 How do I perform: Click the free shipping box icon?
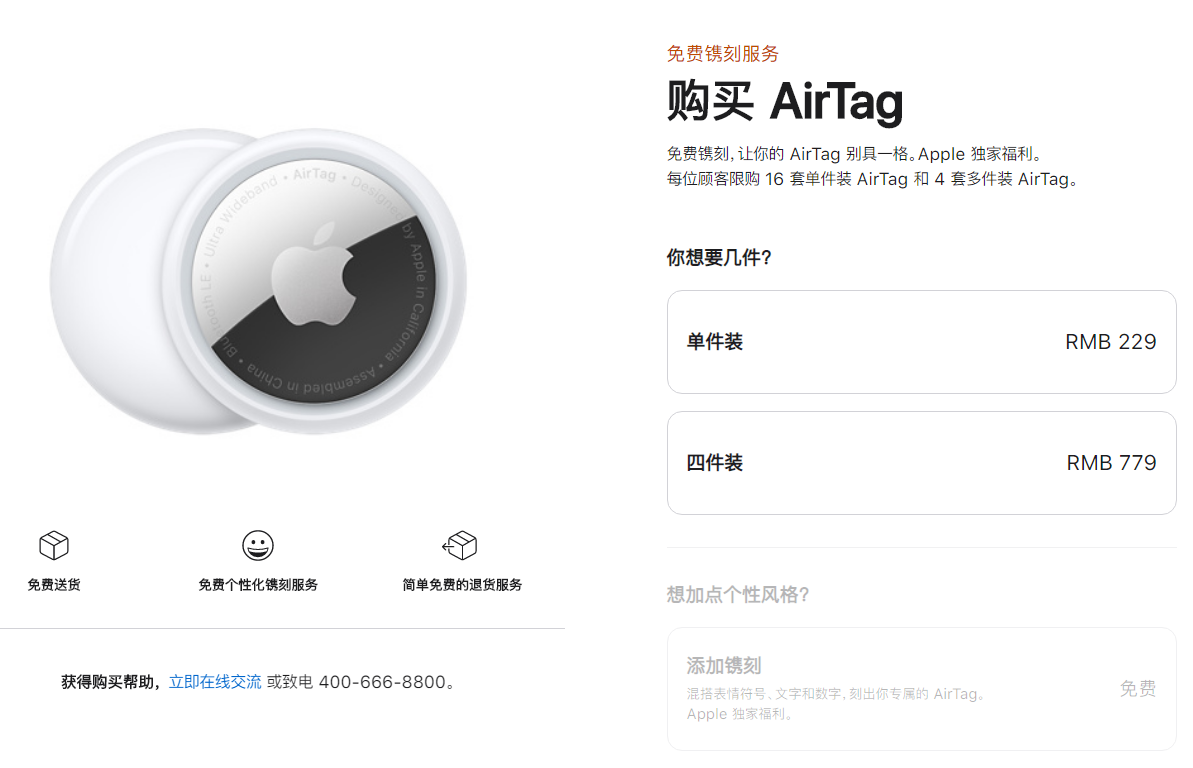point(53,545)
